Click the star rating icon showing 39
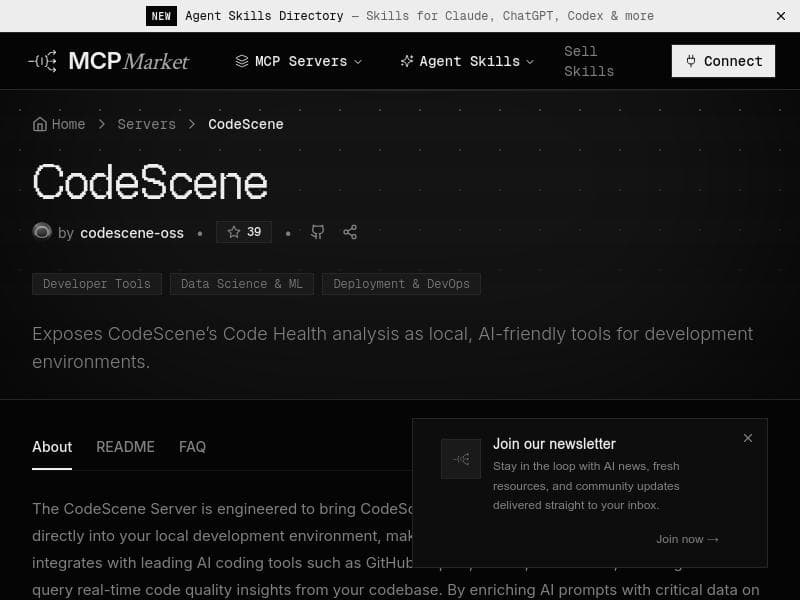Viewport: 800px width, 600px height. click(244, 231)
